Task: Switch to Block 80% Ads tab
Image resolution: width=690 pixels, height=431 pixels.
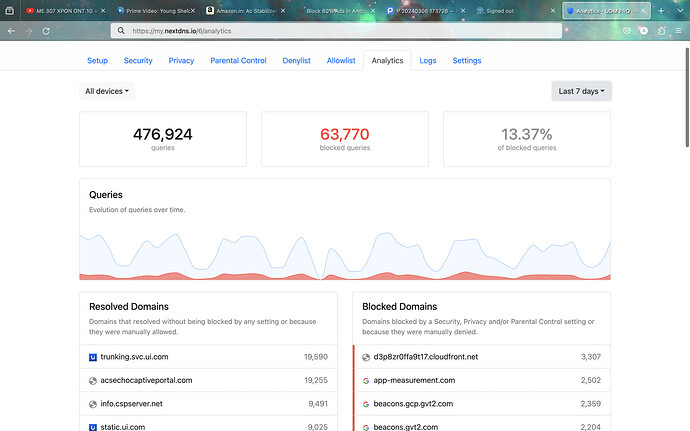Action: pyautogui.click(x=333, y=11)
